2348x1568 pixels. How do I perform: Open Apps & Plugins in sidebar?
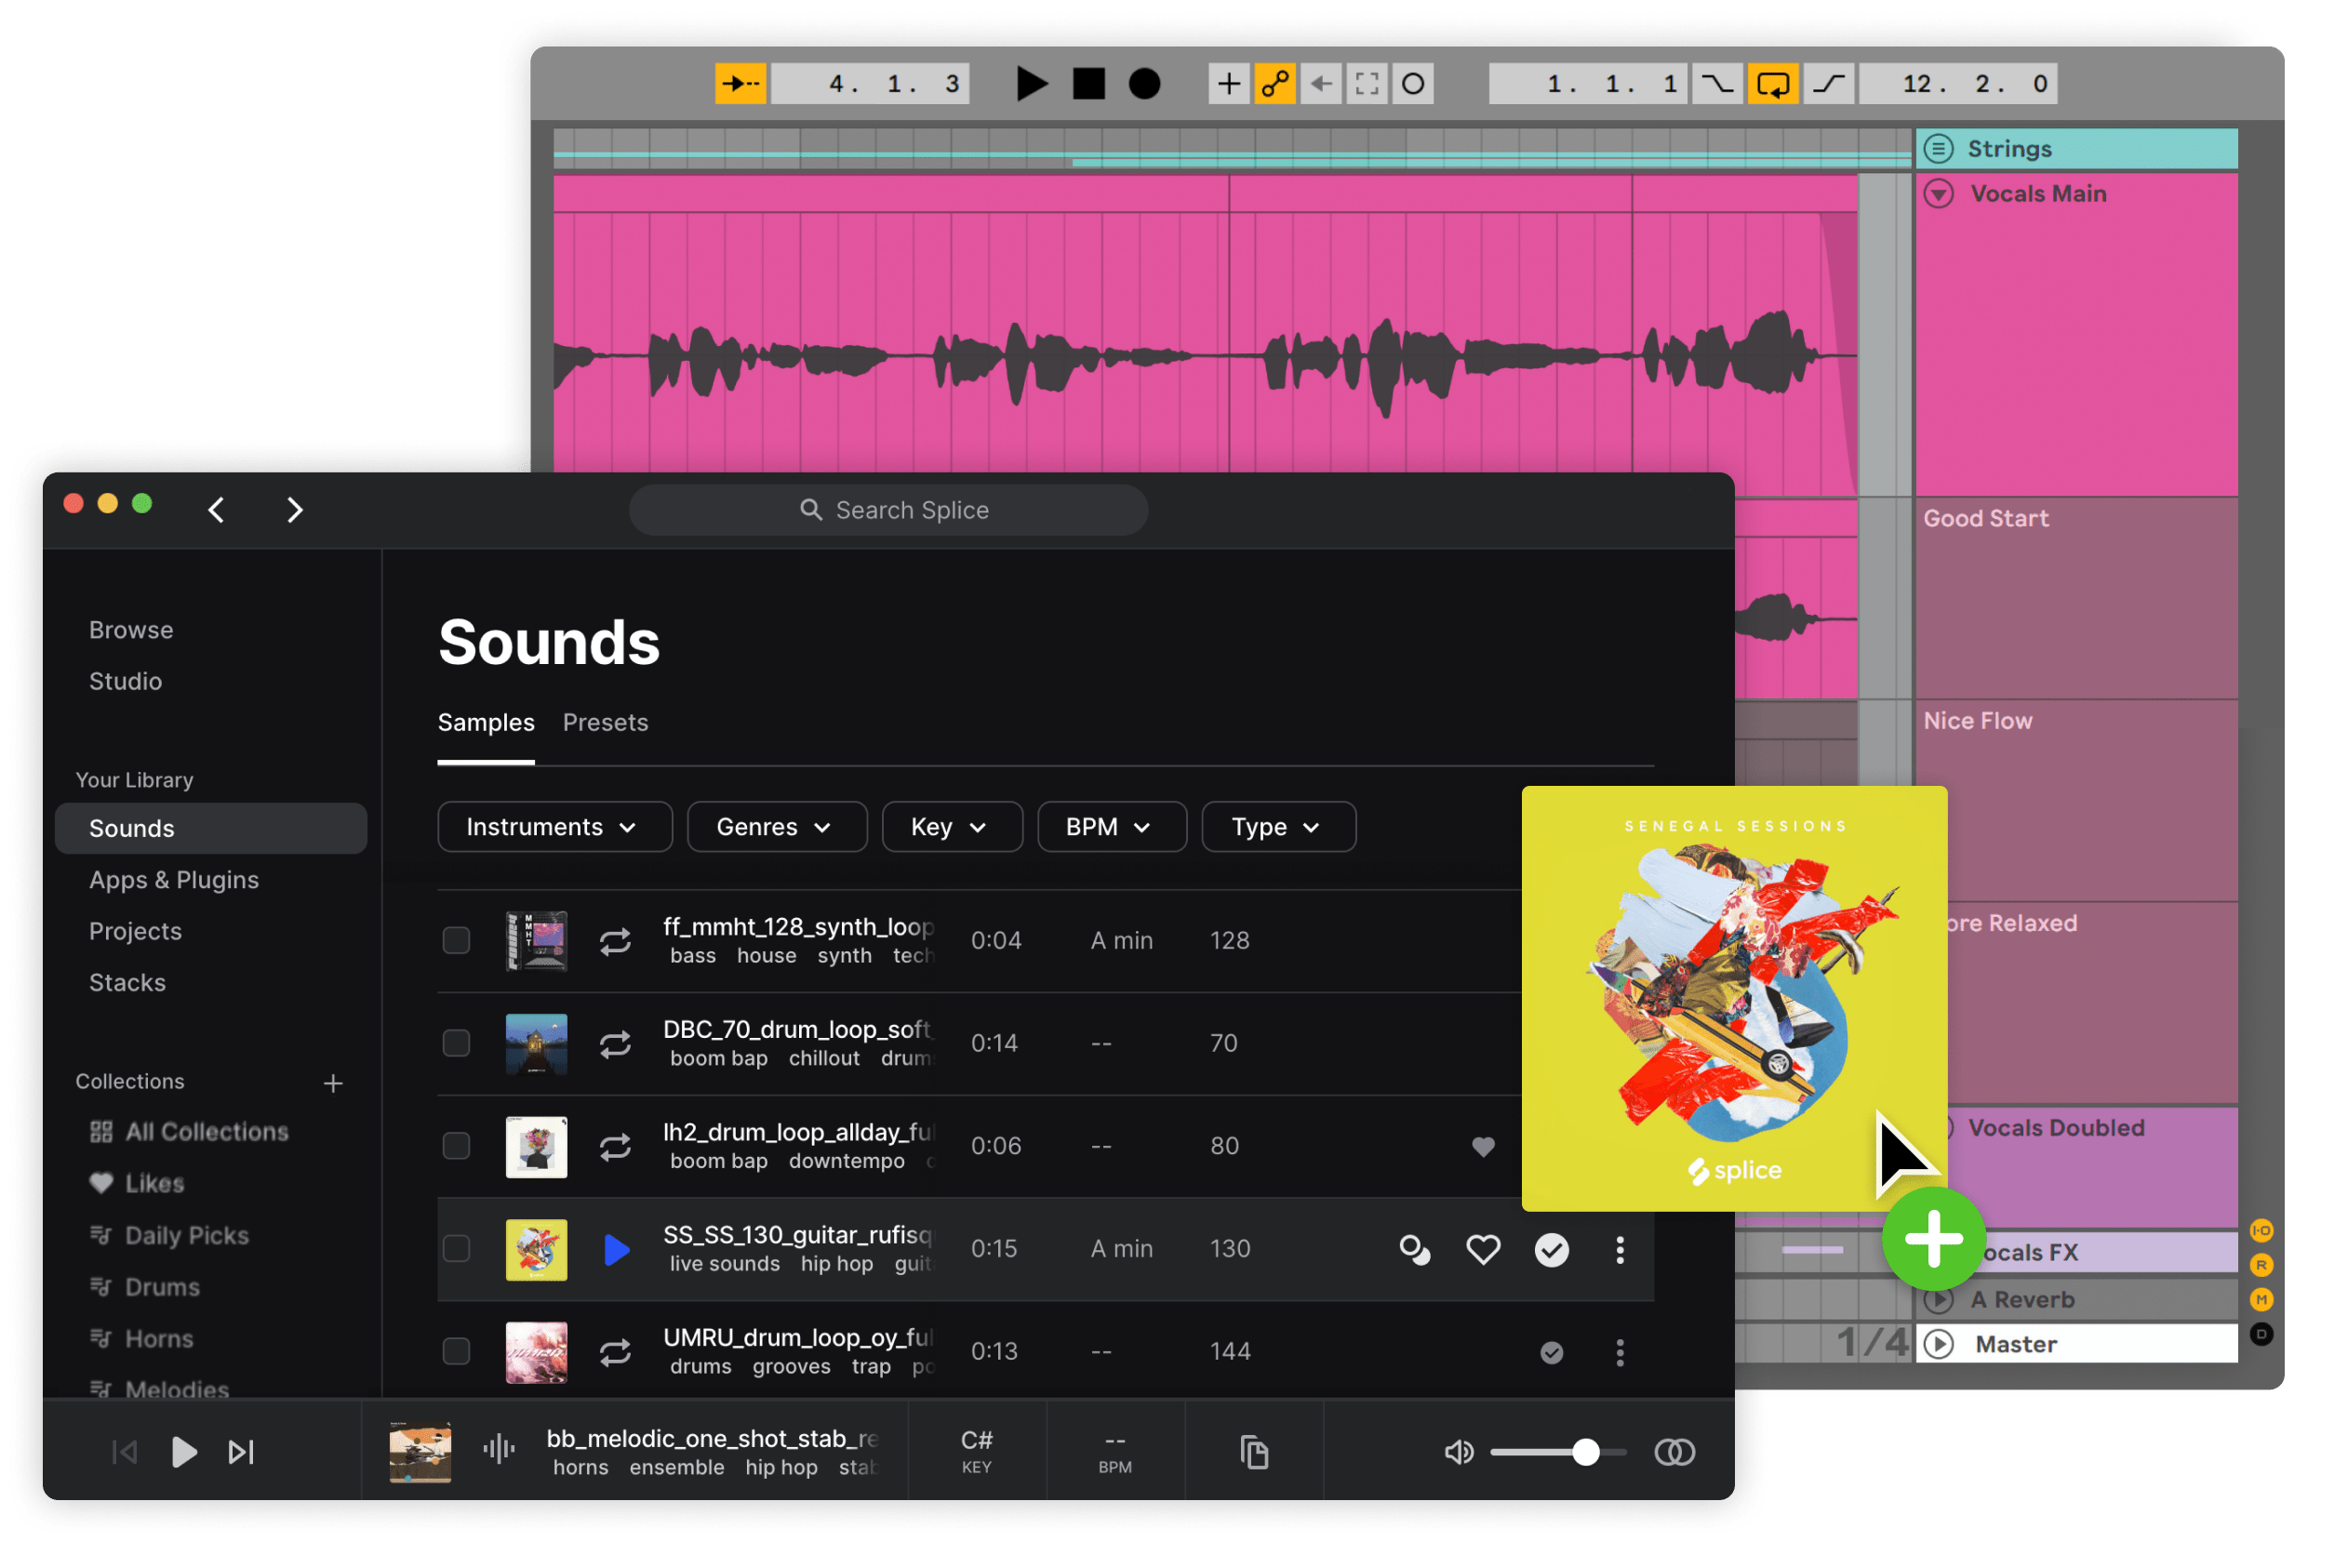[x=174, y=880]
